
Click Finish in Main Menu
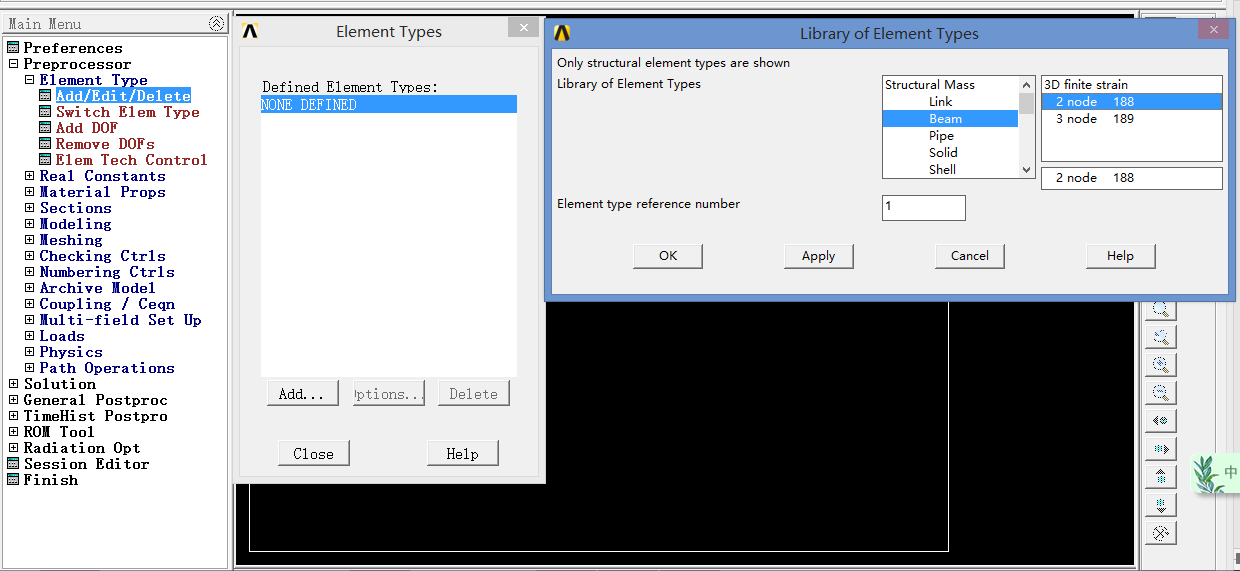[x=50, y=480]
